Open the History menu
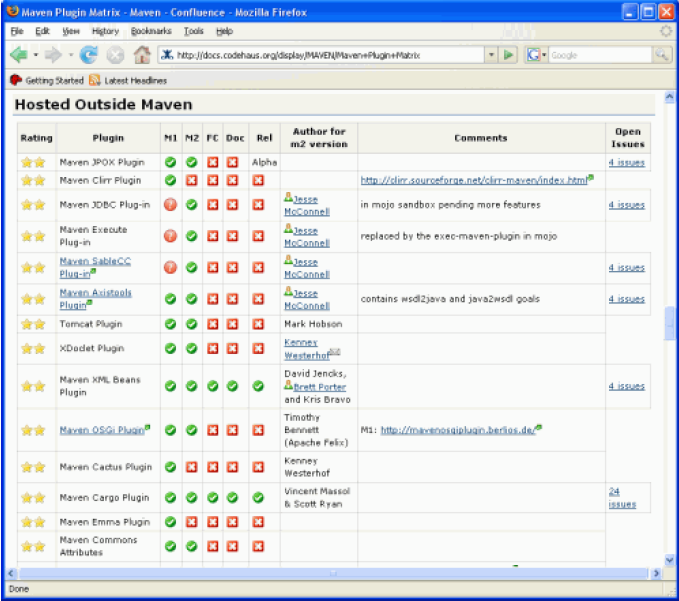Viewport: 679px width, 601px height. (105, 31)
